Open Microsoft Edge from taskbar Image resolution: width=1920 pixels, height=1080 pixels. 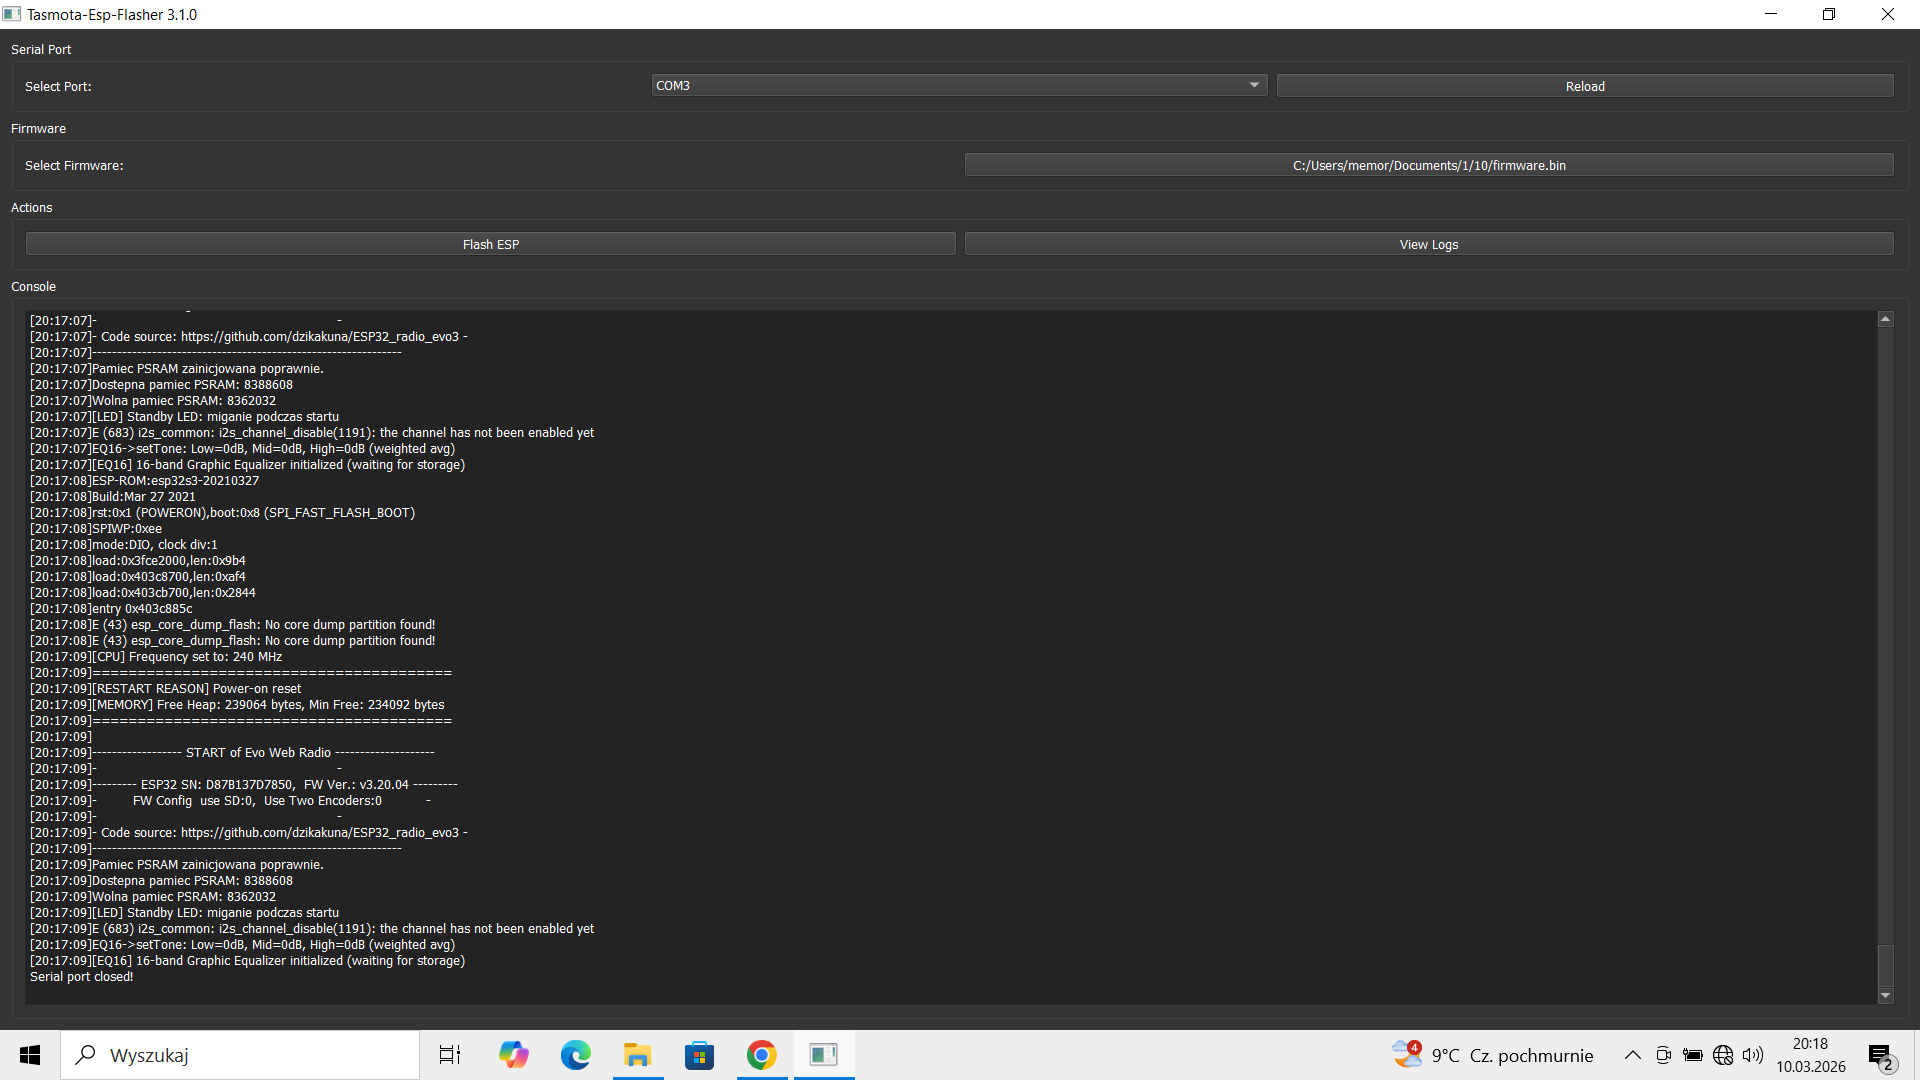tap(575, 1055)
